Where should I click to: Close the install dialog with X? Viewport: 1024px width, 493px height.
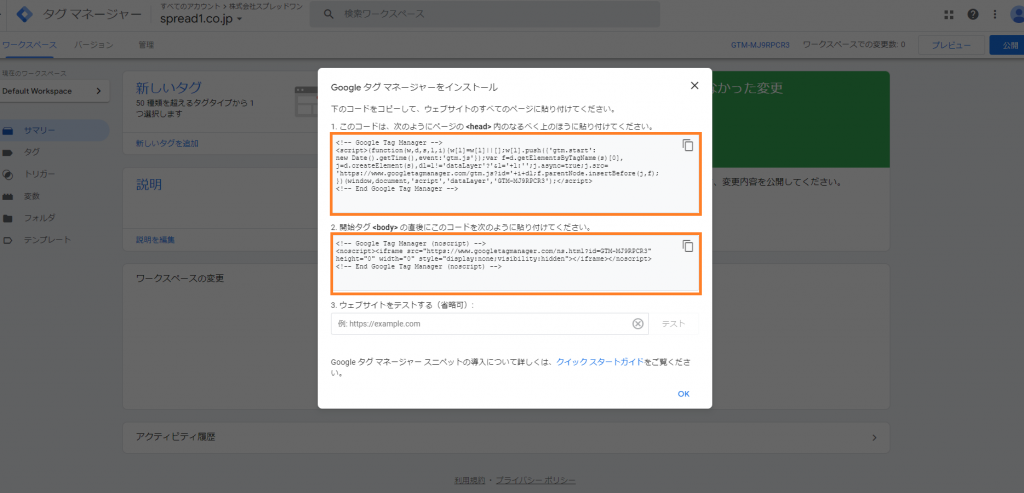tap(694, 86)
